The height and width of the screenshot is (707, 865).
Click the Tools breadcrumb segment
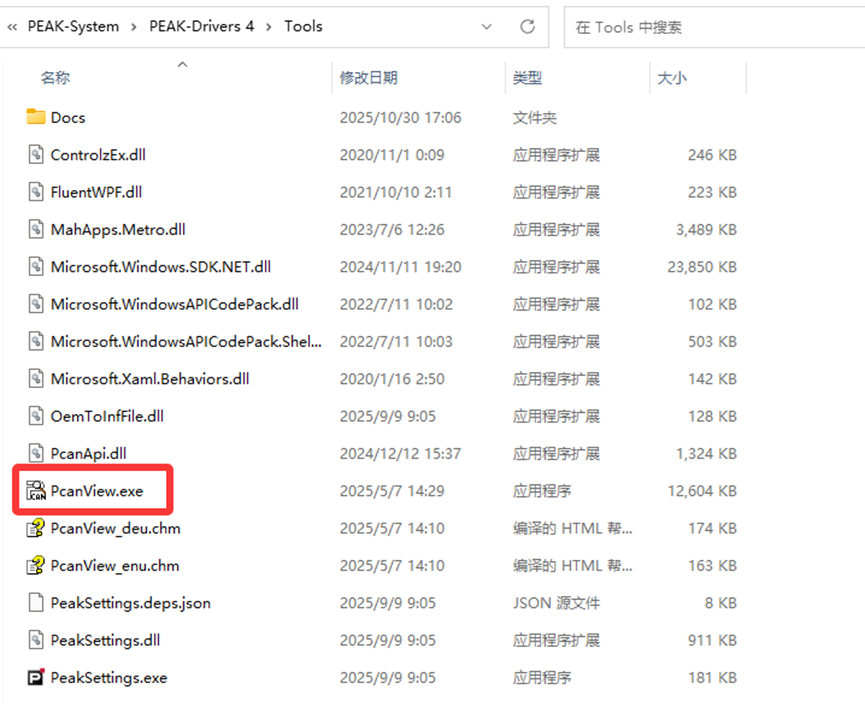point(303,26)
